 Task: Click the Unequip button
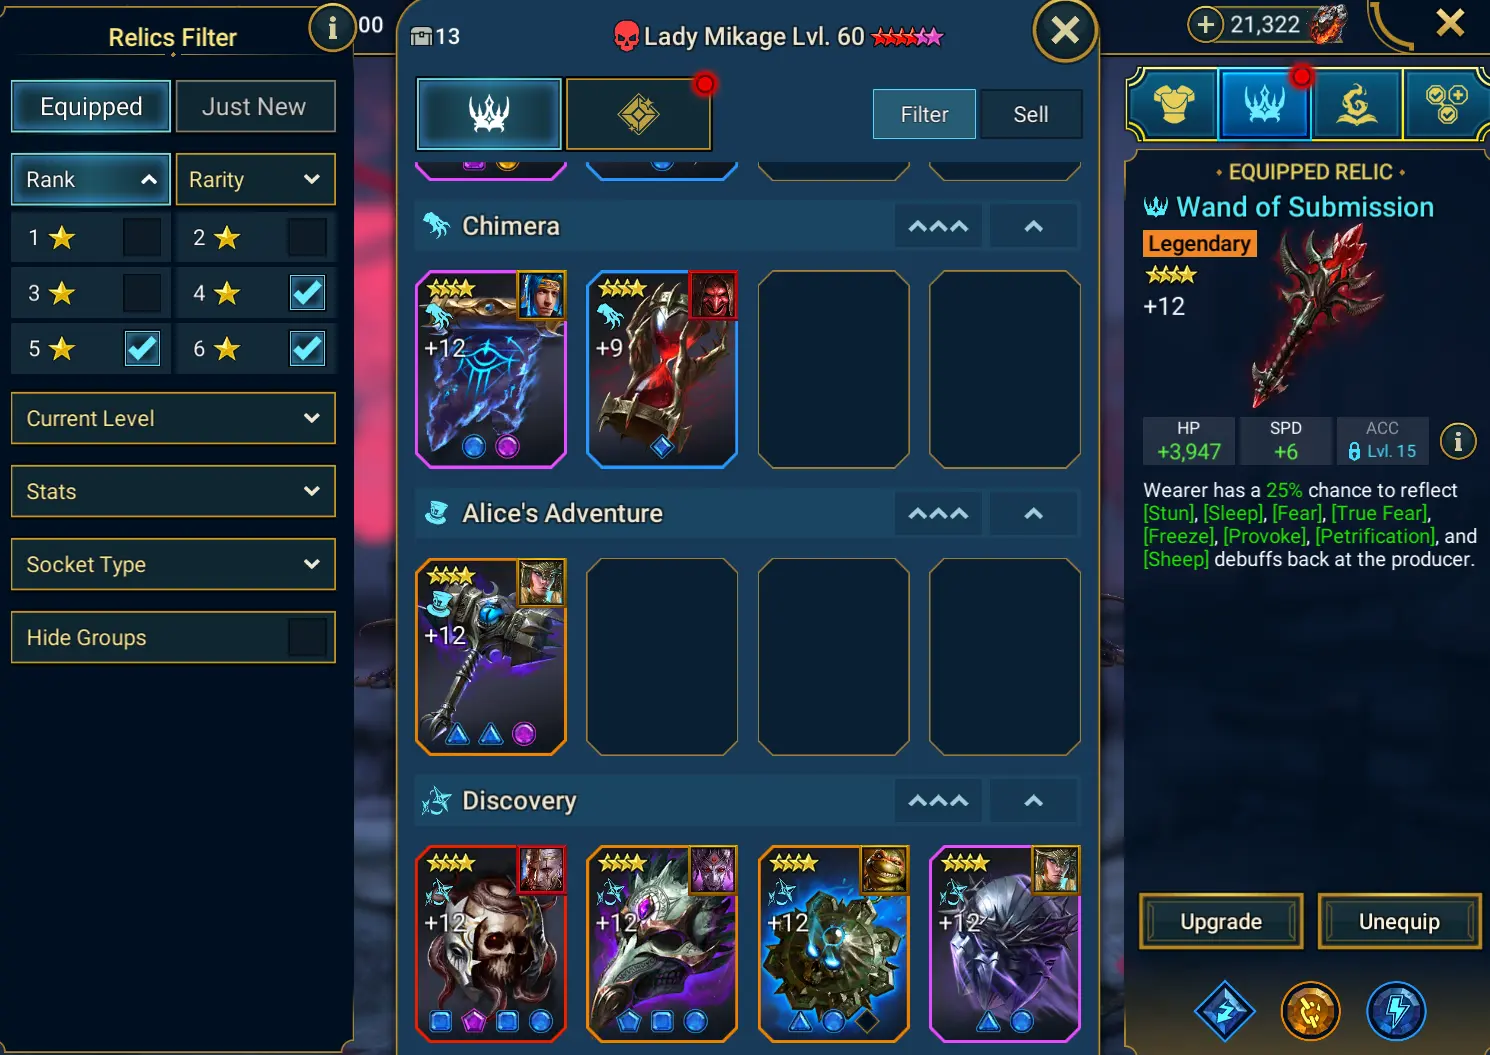click(1399, 921)
